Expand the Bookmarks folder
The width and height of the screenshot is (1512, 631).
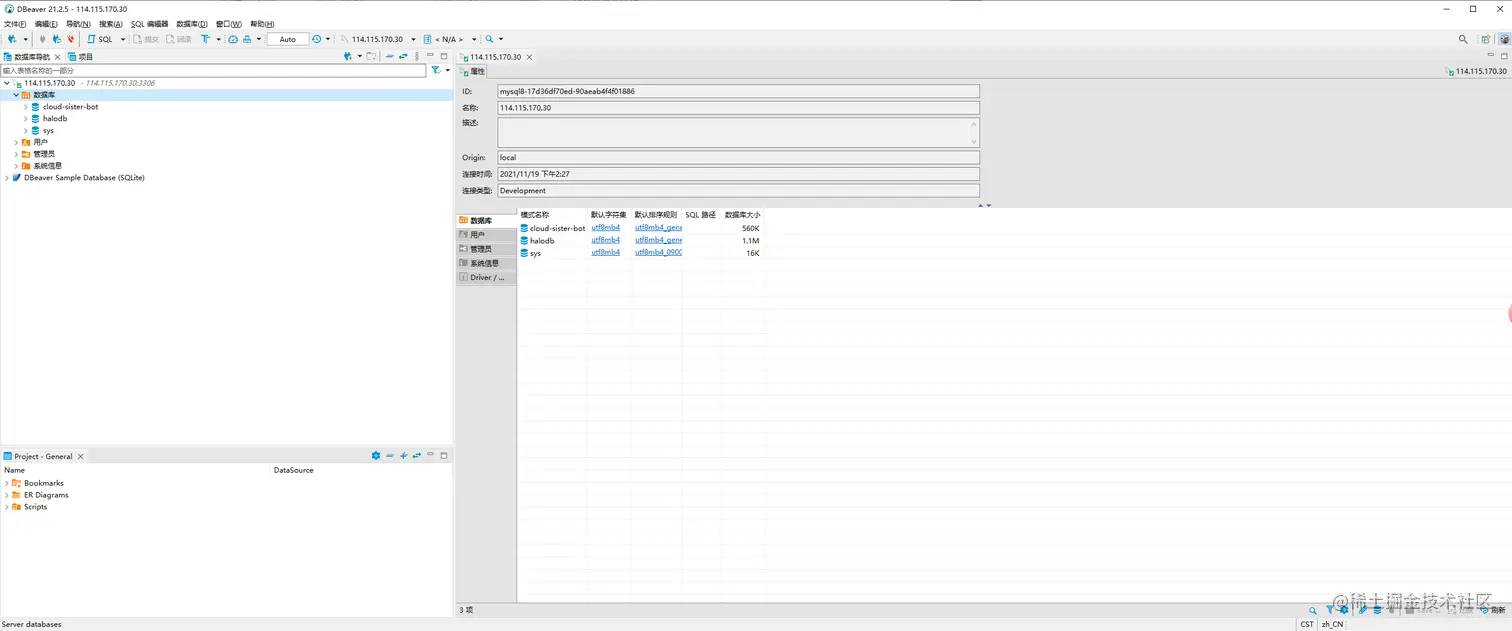pos(6,483)
